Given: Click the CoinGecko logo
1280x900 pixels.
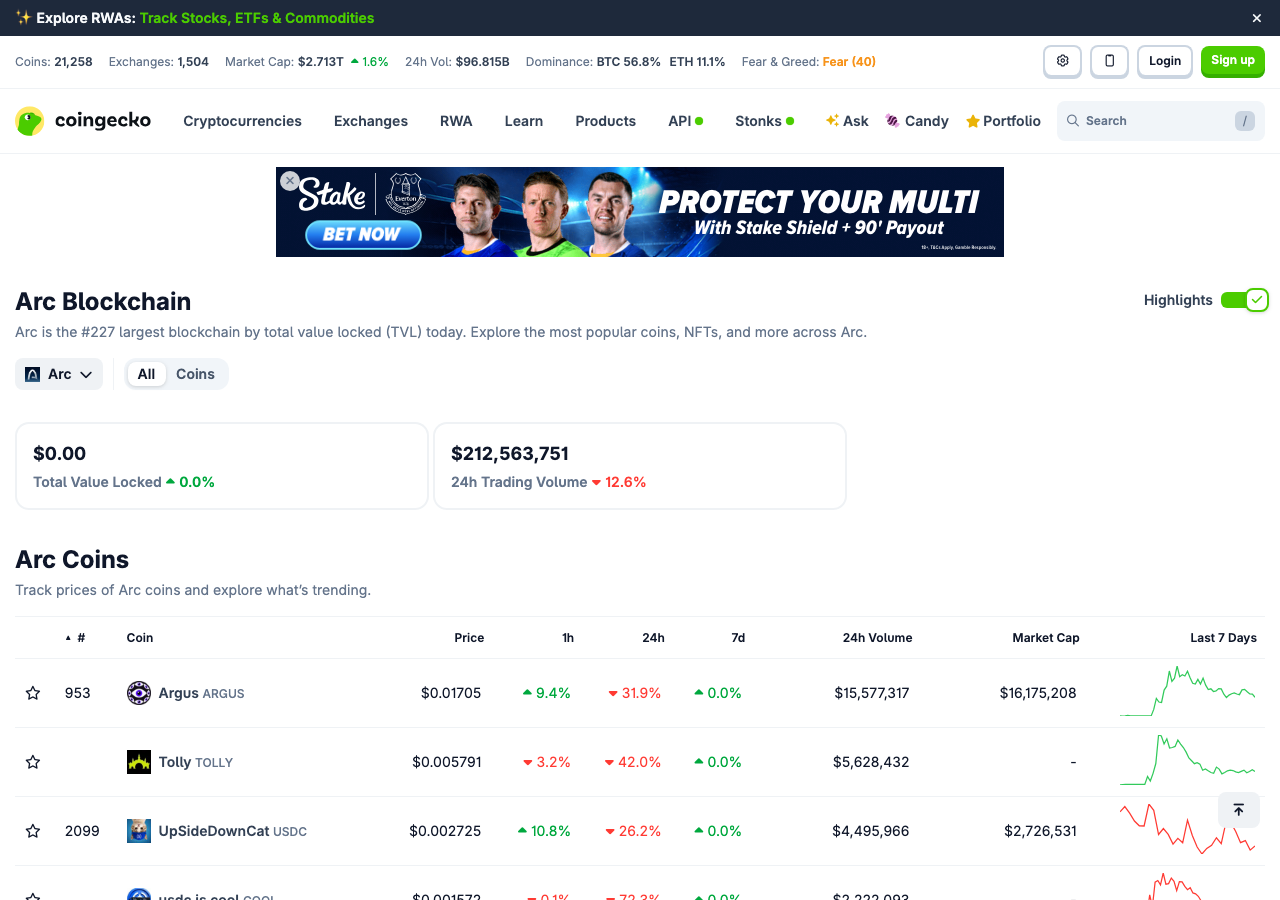Looking at the screenshot, I should click(83, 121).
